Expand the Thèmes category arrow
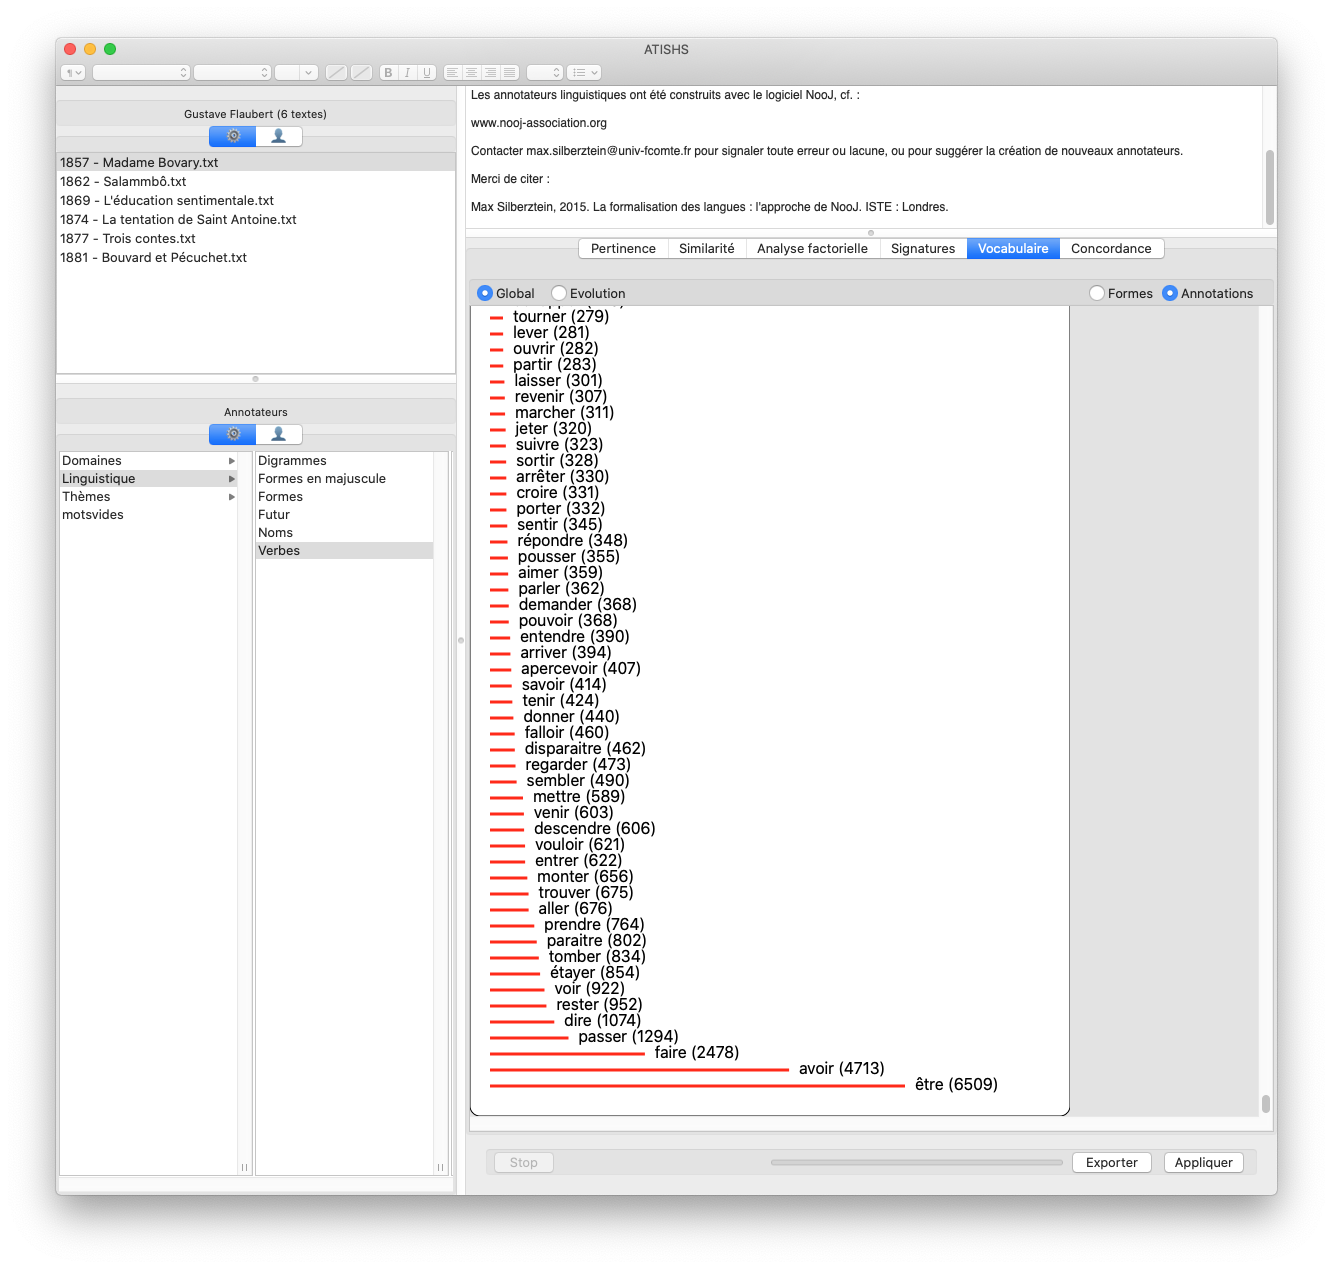The image size is (1333, 1269). 232,497
